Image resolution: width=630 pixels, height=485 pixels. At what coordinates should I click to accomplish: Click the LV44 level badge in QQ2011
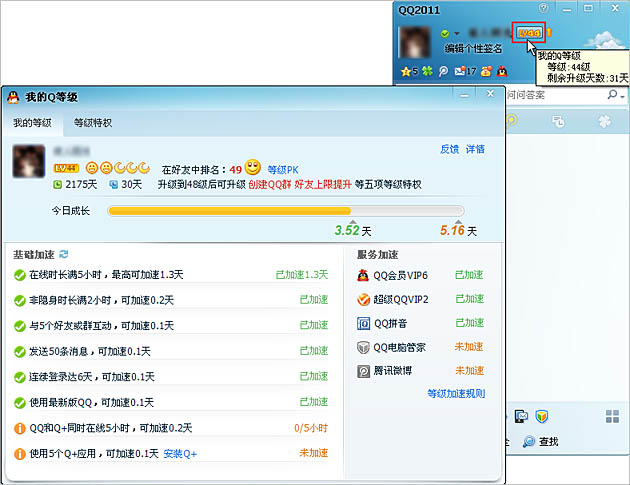pos(527,33)
